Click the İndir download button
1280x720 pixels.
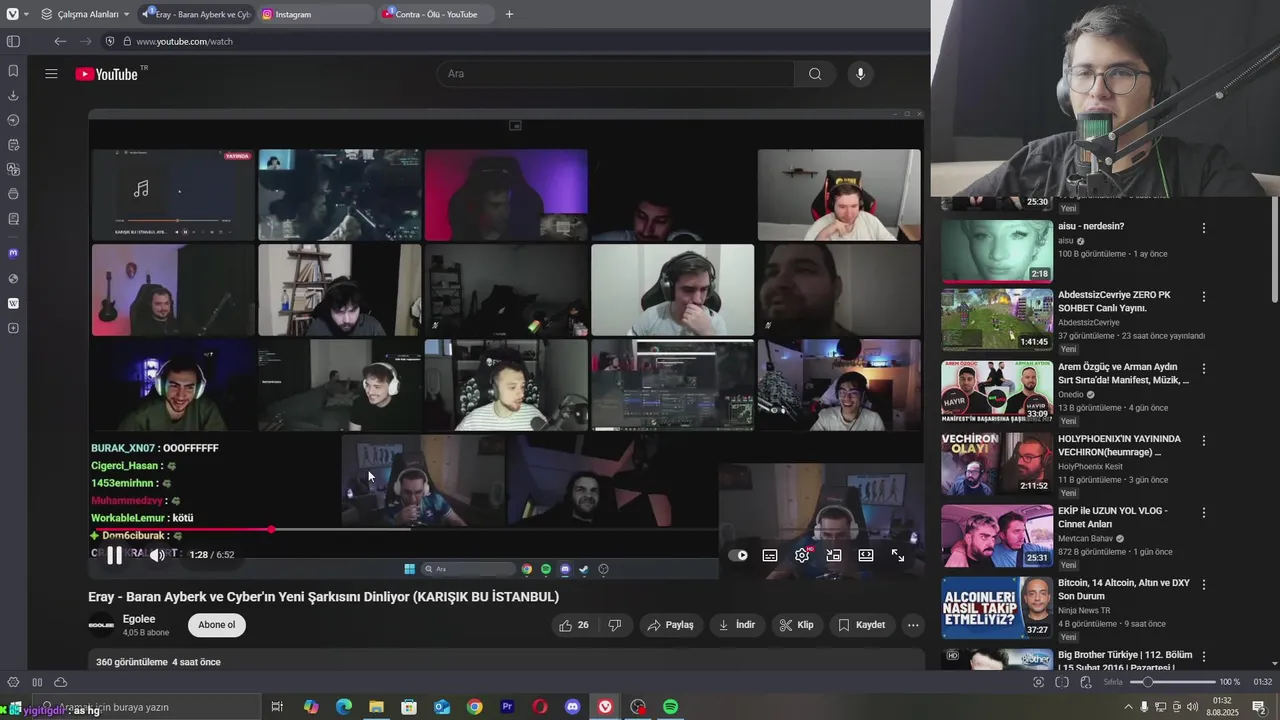pos(737,625)
